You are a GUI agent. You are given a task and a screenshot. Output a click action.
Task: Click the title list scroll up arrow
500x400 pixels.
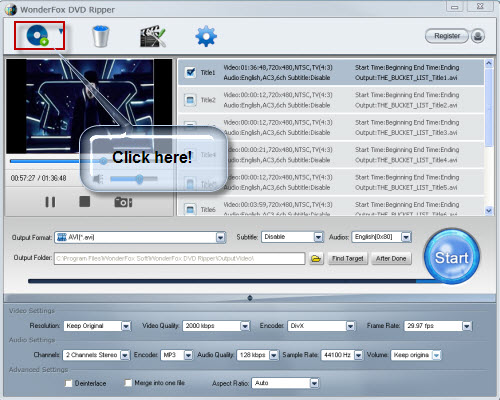click(489, 63)
